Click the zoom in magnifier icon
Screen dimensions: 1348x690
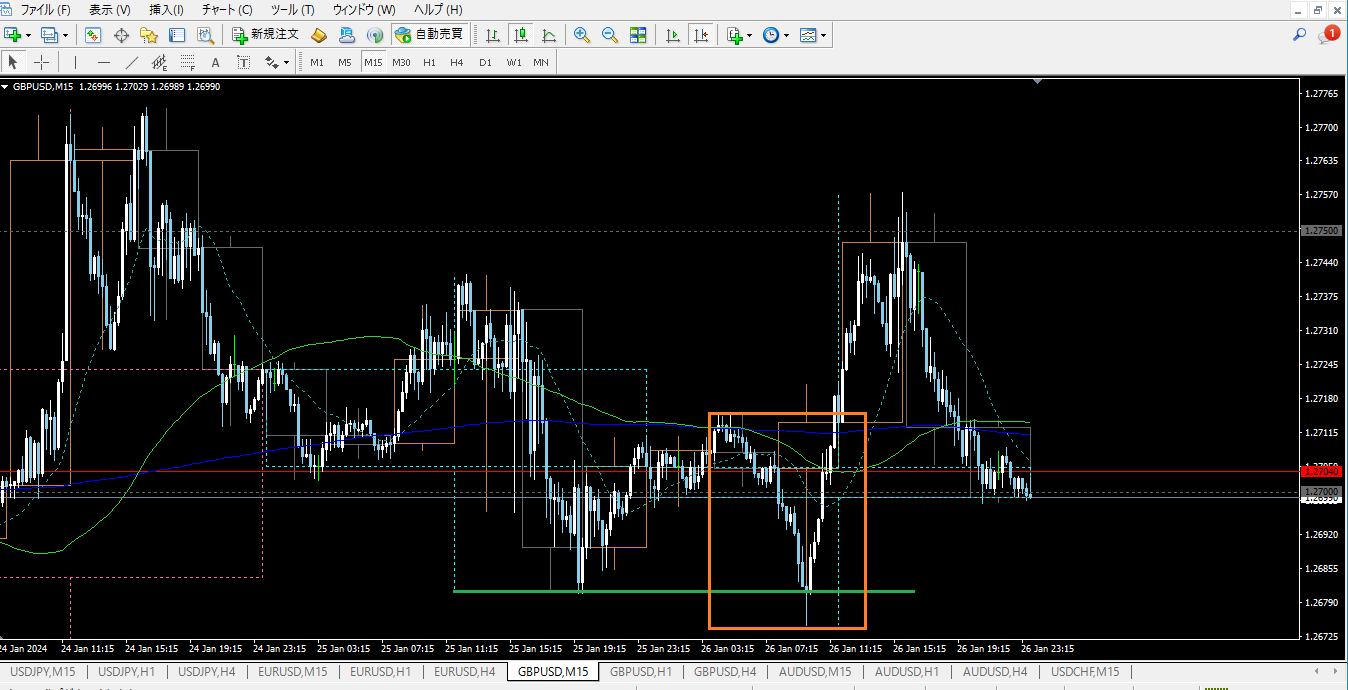click(x=582, y=35)
